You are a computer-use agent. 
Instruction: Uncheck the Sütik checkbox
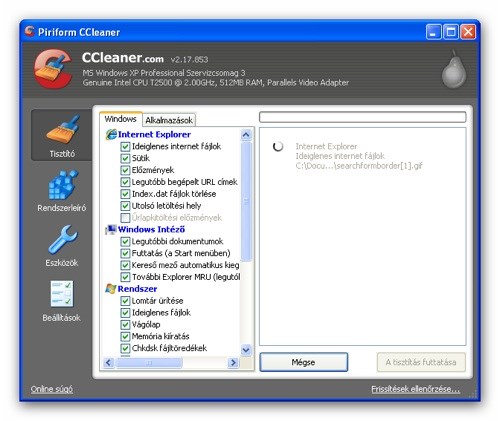[x=125, y=158]
